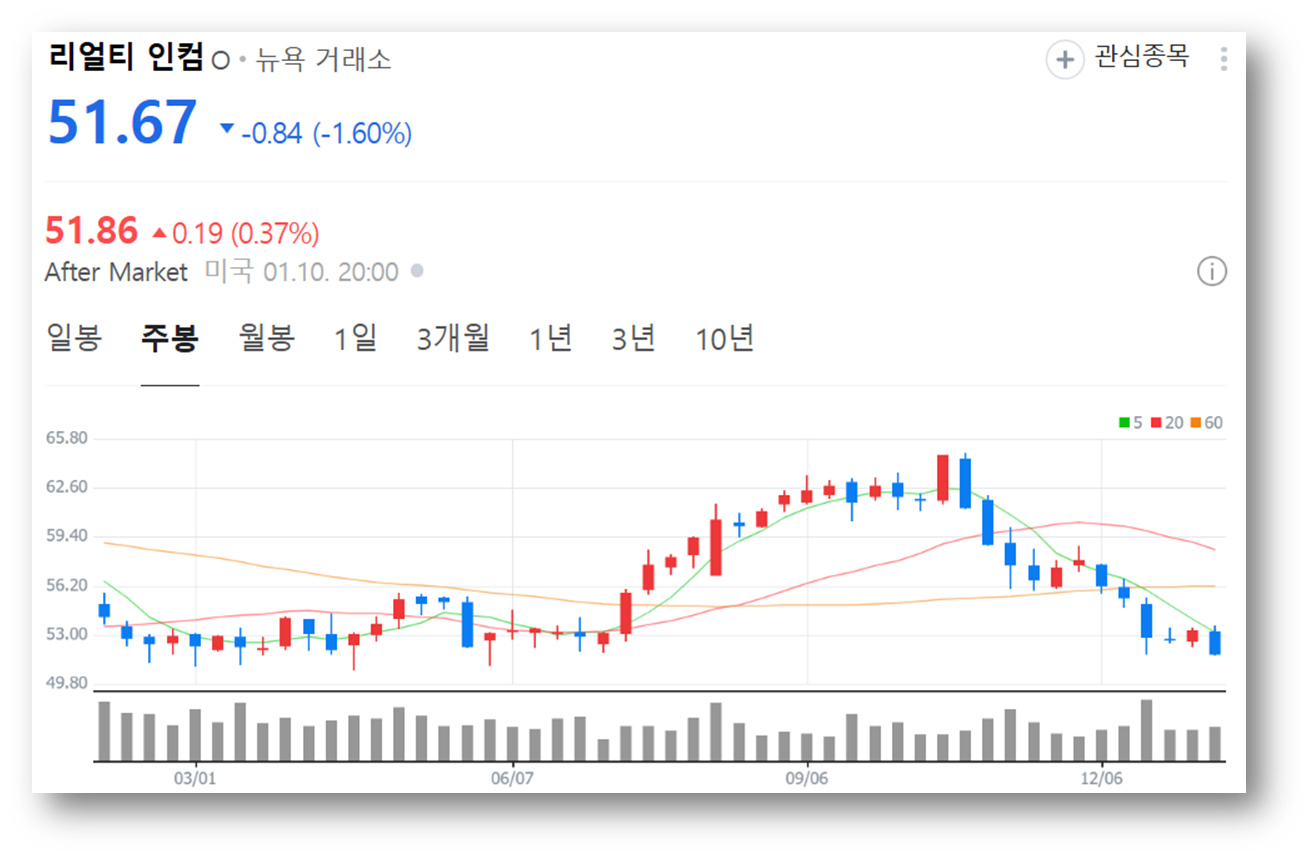Viewport: 1311px width, 858px height.
Task: Click the info circle icon beside After Market
Action: click(x=1212, y=271)
